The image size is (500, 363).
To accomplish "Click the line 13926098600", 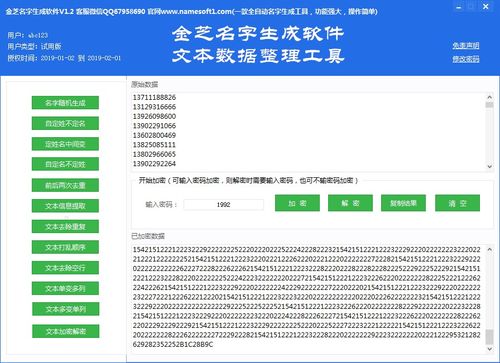I will coord(154,116).
